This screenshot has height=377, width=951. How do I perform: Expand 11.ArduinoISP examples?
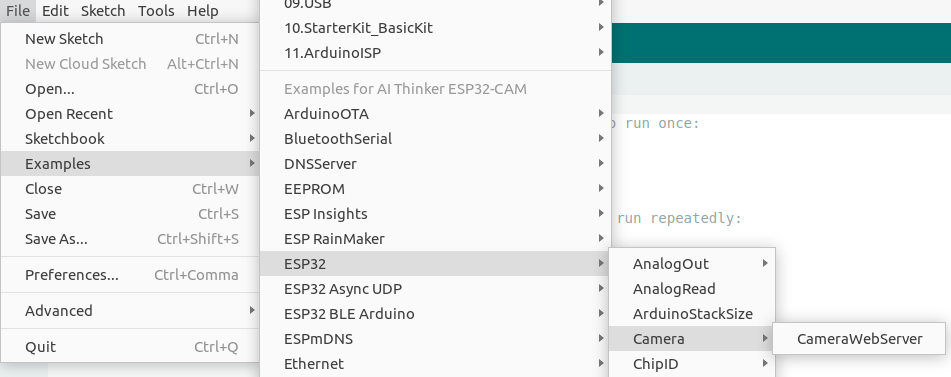[x=435, y=53]
